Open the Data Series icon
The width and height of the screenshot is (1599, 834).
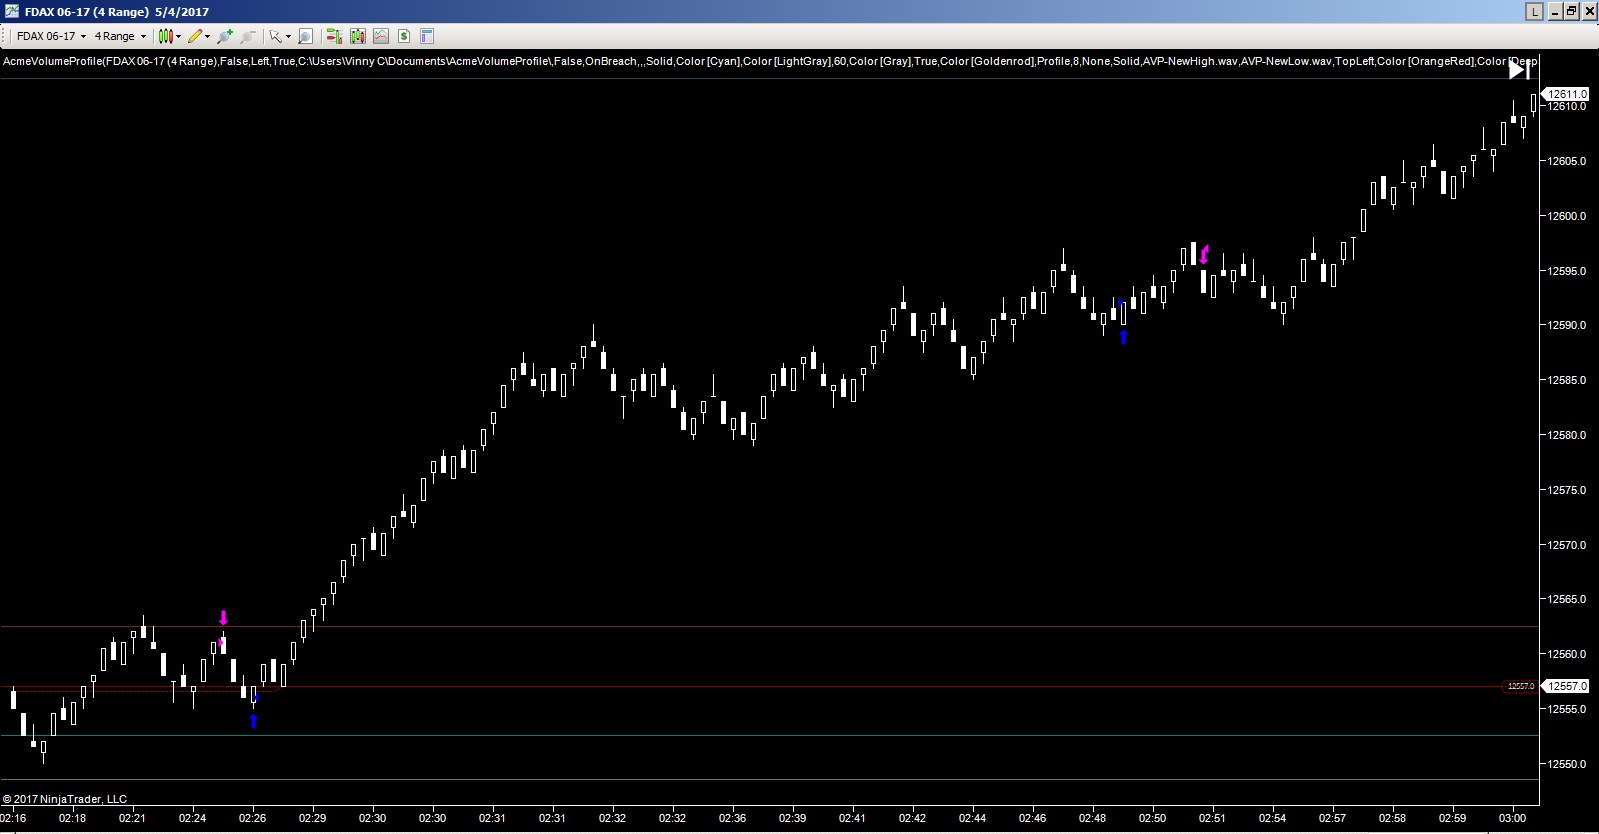pyautogui.click(x=357, y=36)
